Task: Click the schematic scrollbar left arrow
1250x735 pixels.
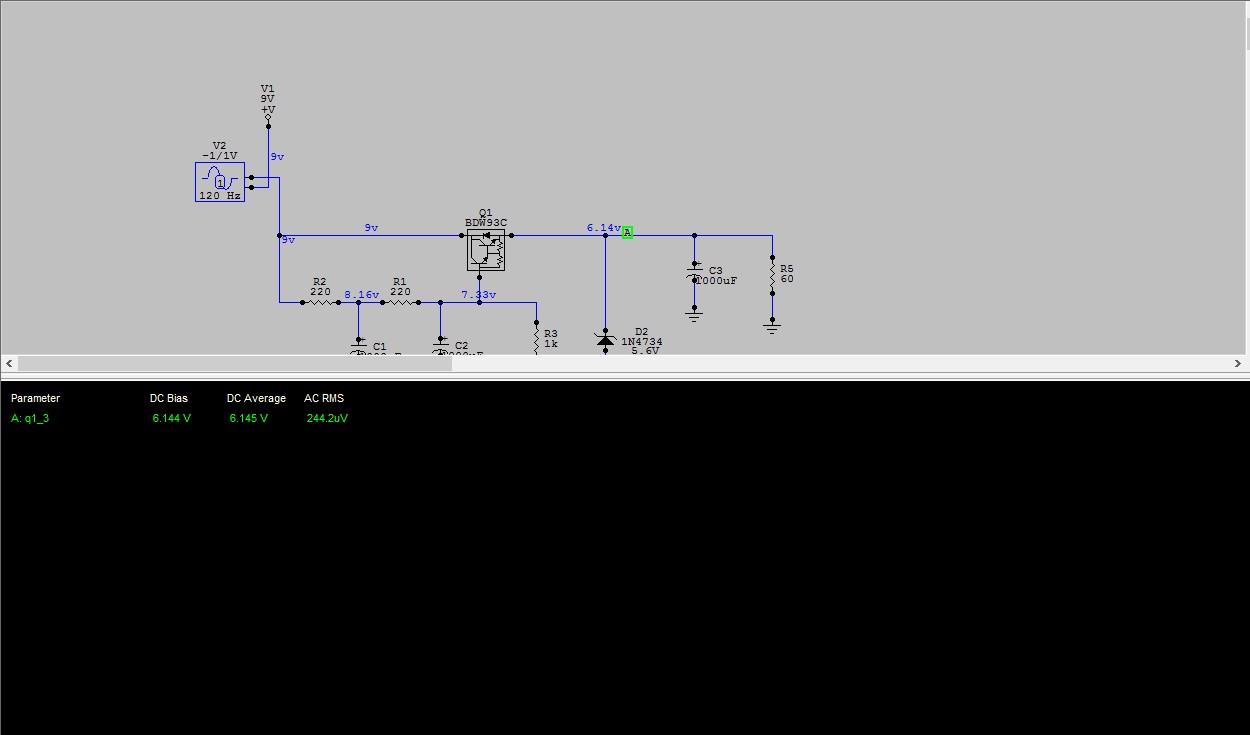Action: (9, 364)
